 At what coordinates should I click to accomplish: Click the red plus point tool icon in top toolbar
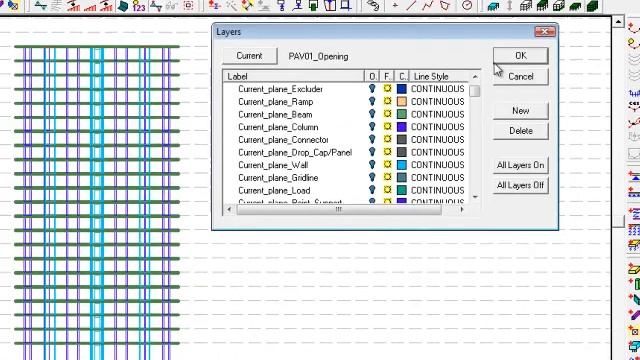click(x=395, y=6)
